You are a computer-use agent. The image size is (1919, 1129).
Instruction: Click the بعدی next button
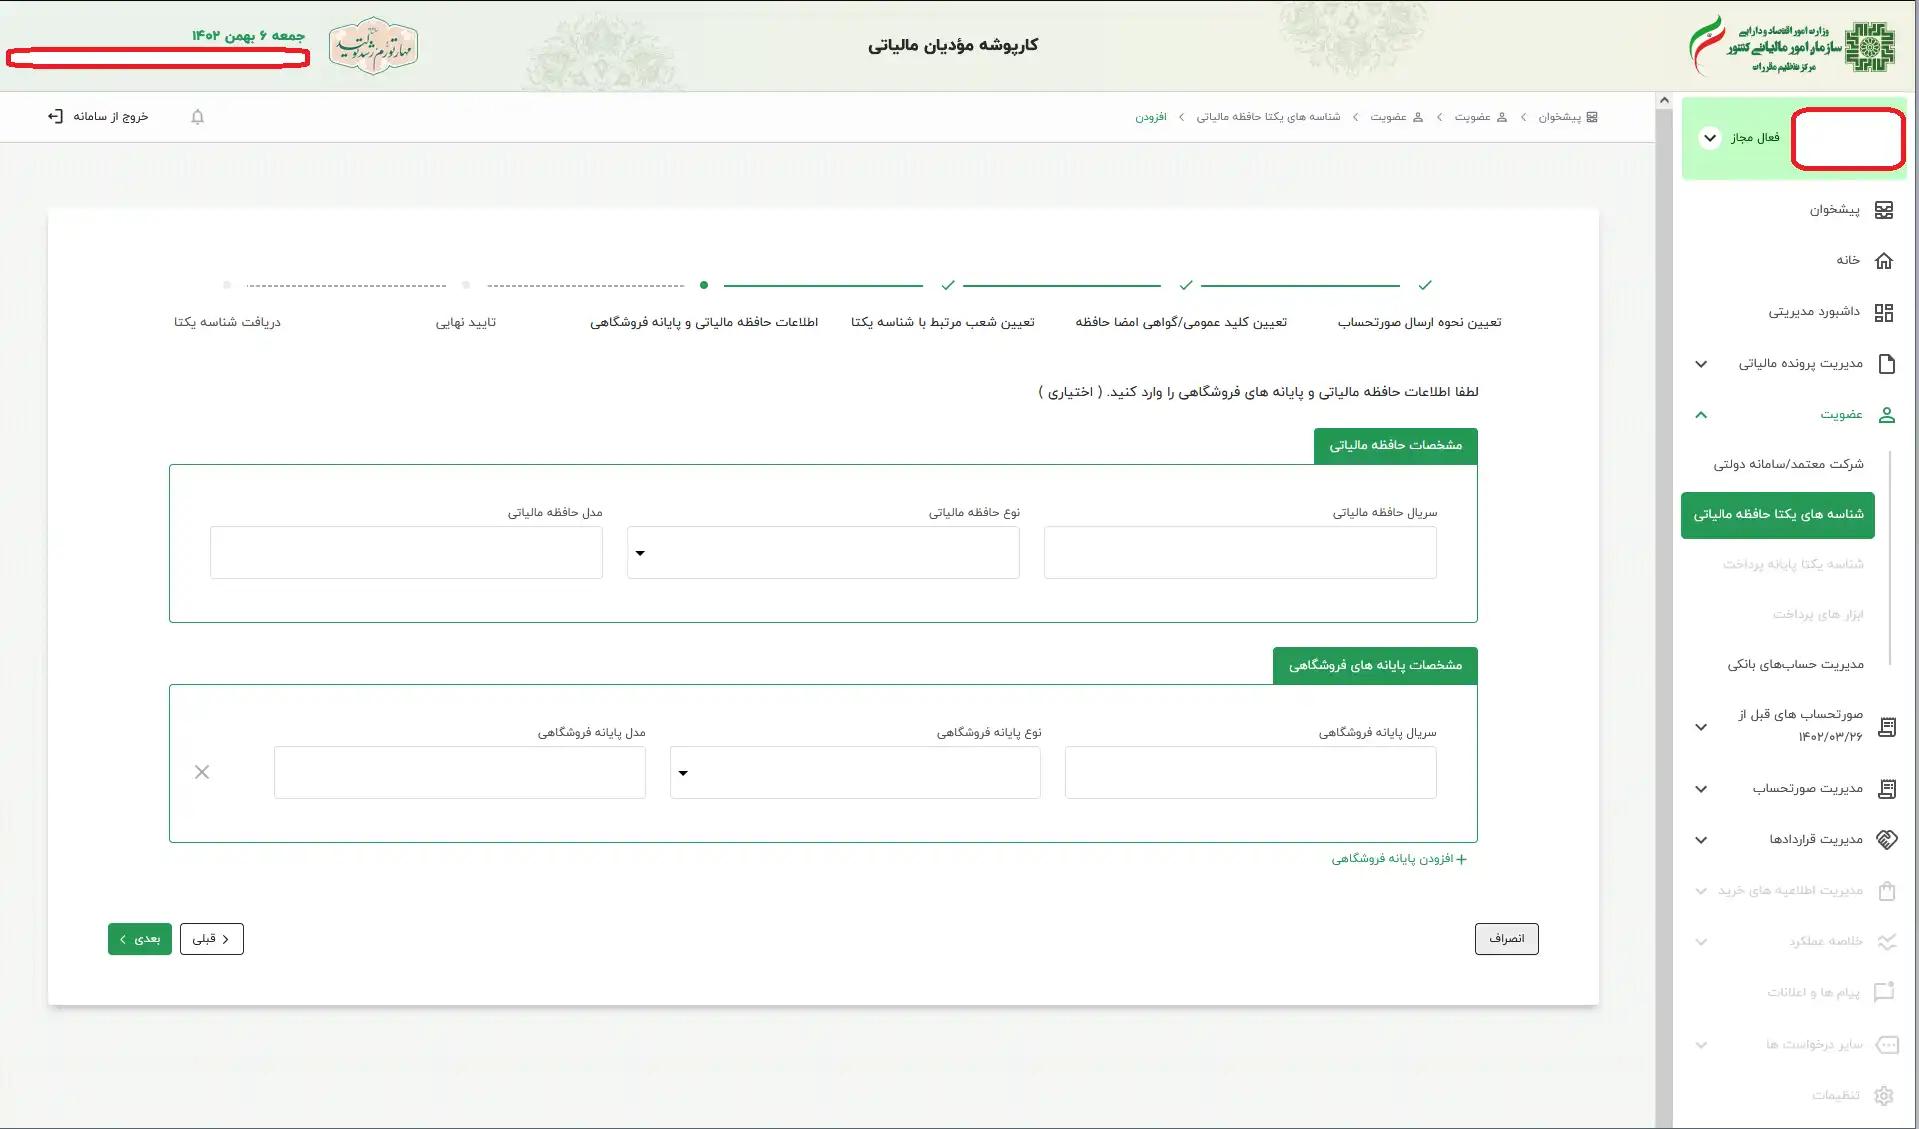(x=139, y=938)
